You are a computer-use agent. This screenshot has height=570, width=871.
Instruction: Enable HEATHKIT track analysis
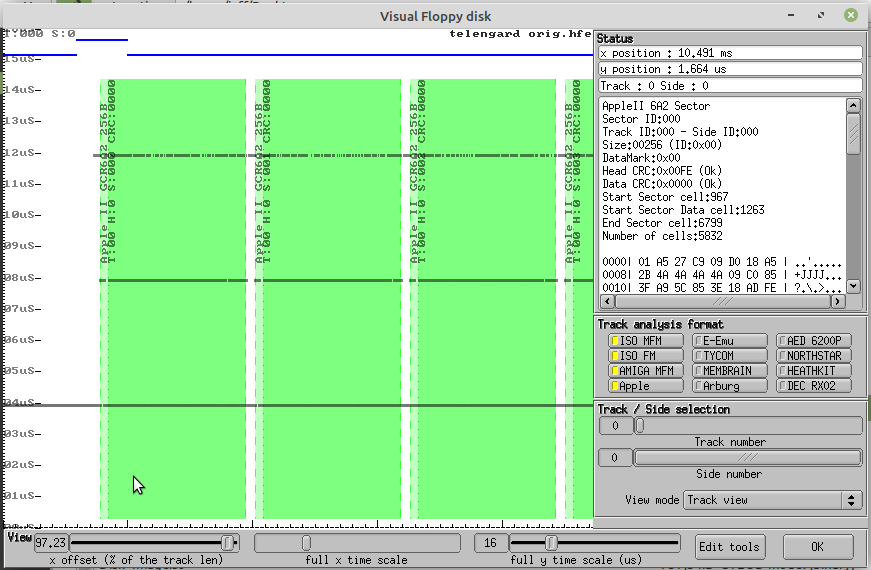click(814, 371)
